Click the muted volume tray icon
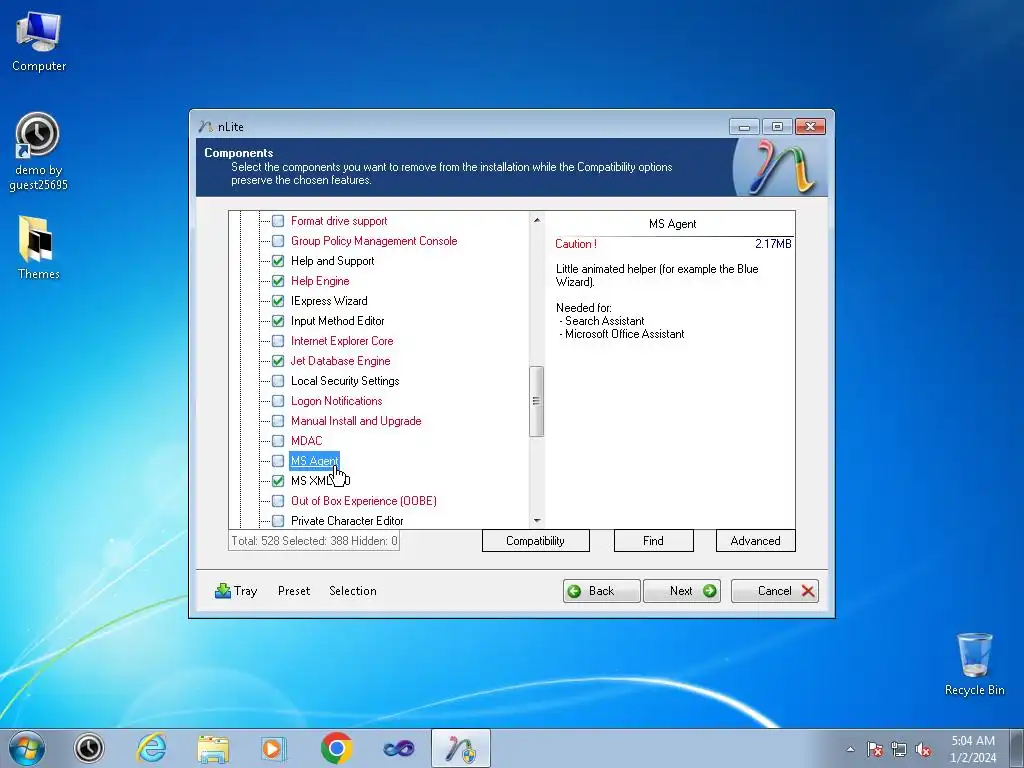 click(923, 749)
